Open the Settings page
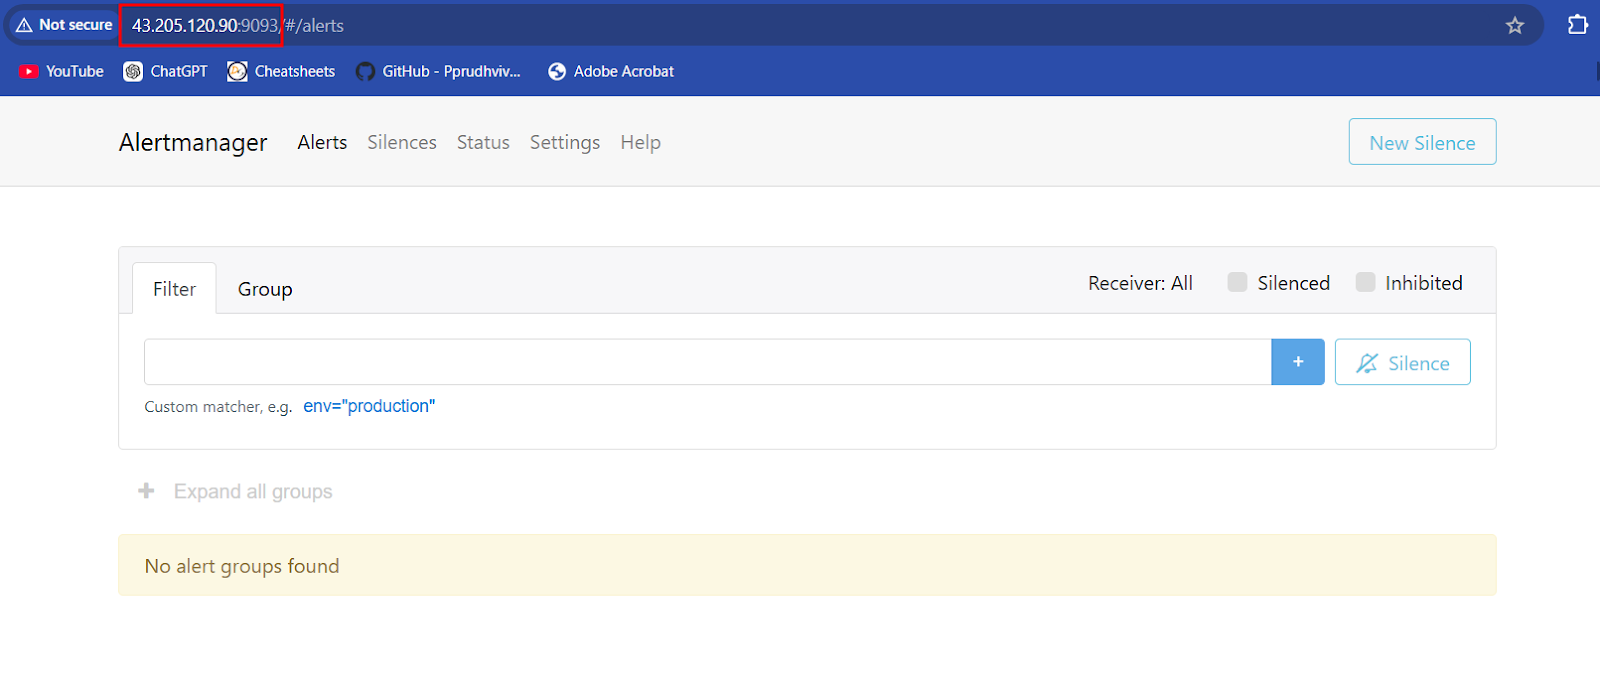Screen dimensions: 1600x691 click(x=565, y=143)
